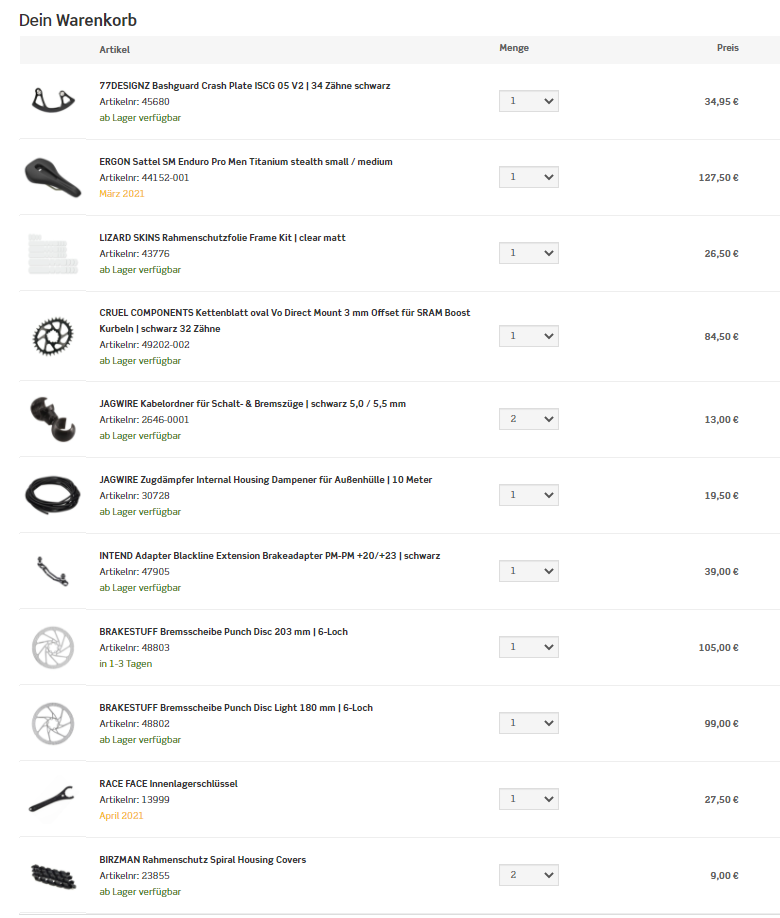
Task: Open the ERGON saddle product thumbnail
Action: tap(52, 178)
